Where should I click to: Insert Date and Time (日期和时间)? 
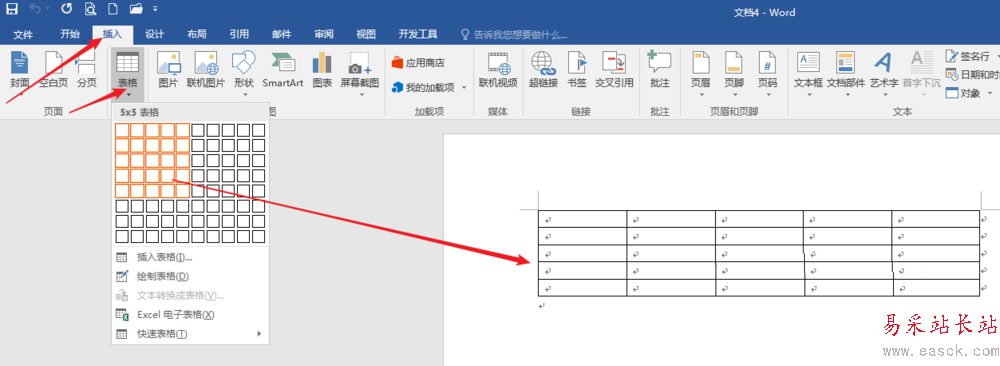(972, 75)
